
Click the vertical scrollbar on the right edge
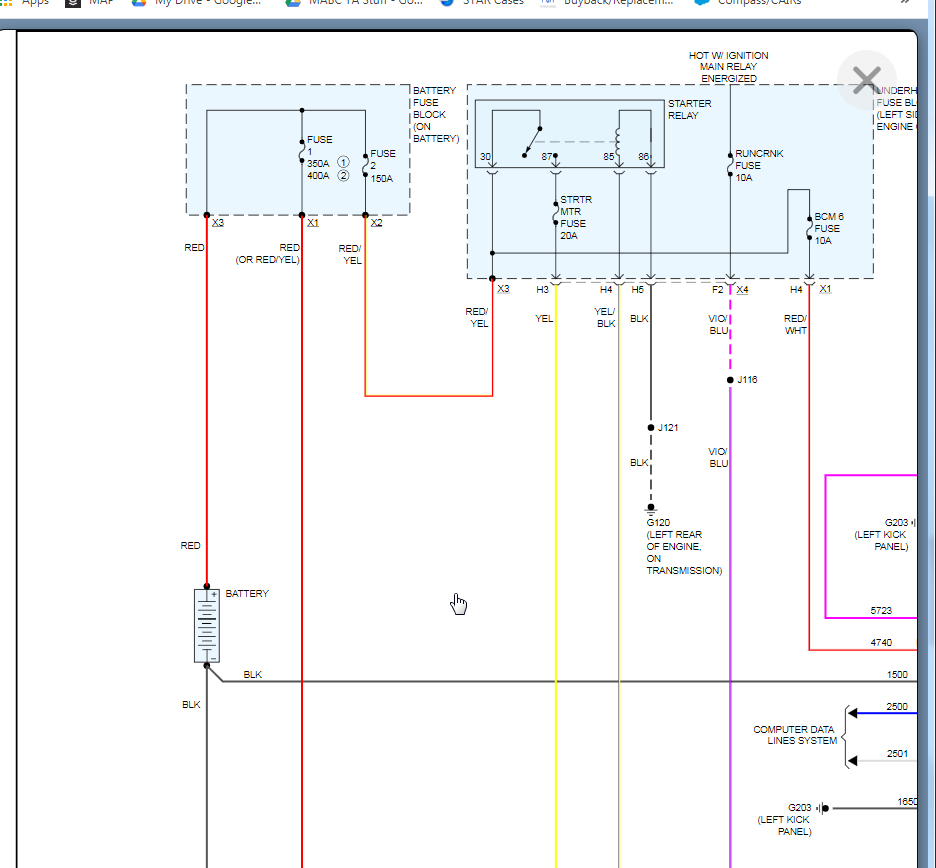931,418
